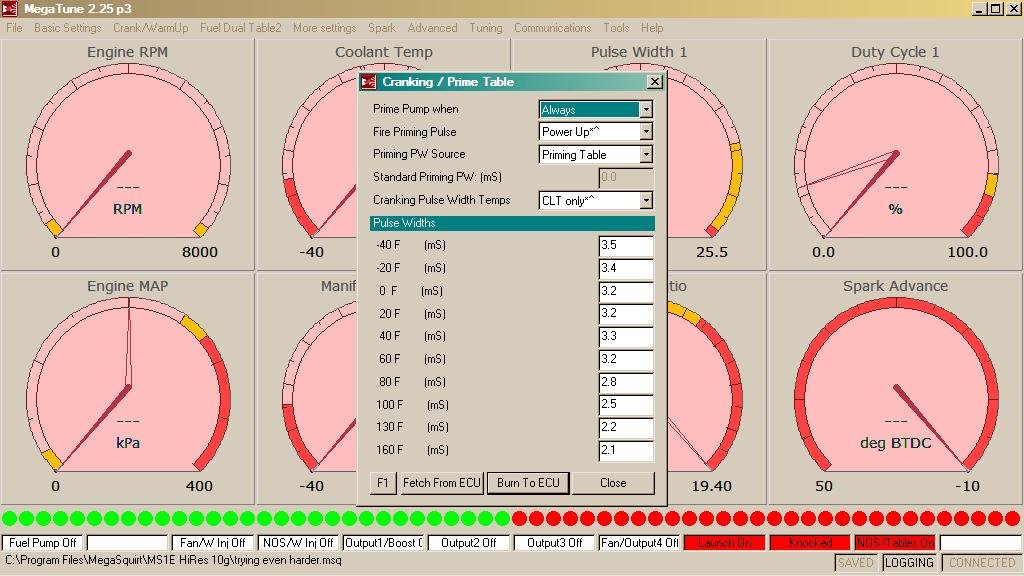This screenshot has height=576, width=1024.
Task: Click the Spark Advance gauge
Action: pyautogui.click(x=895, y=389)
